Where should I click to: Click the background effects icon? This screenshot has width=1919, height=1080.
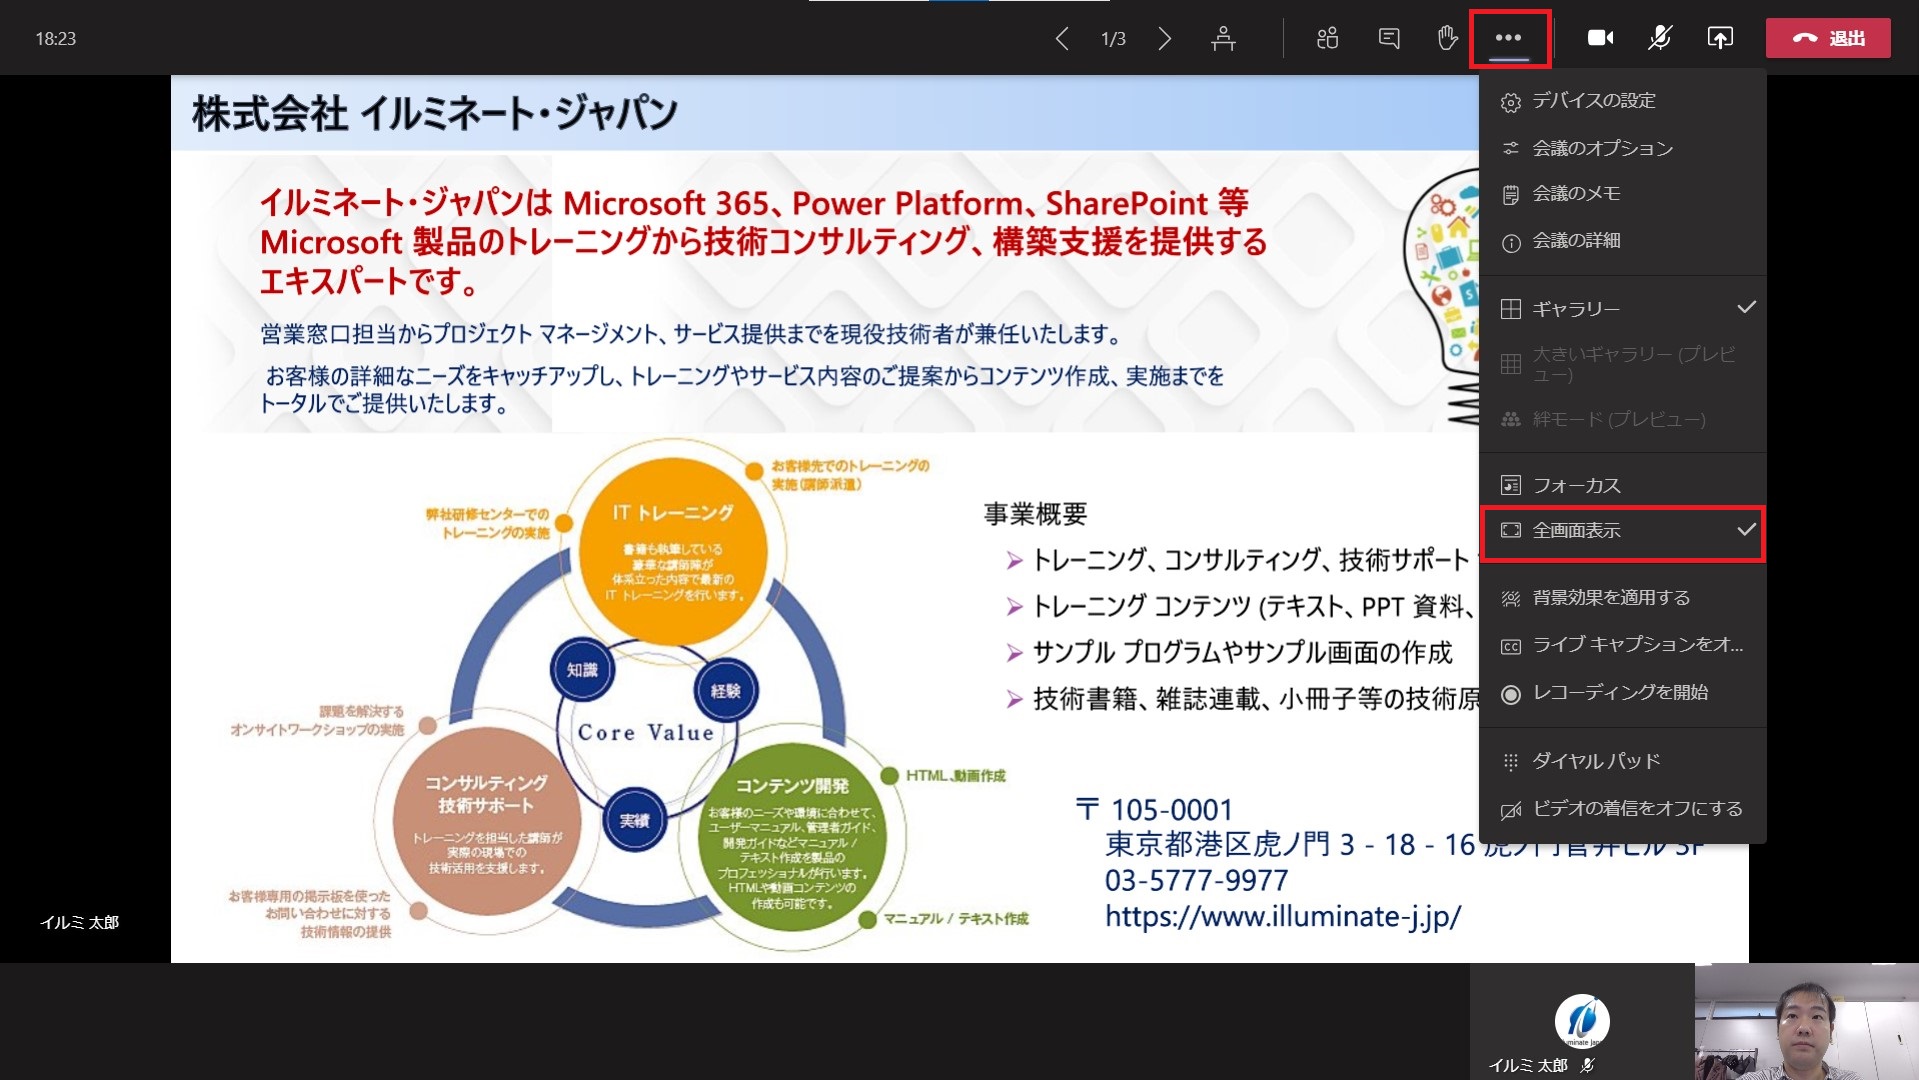point(1511,599)
